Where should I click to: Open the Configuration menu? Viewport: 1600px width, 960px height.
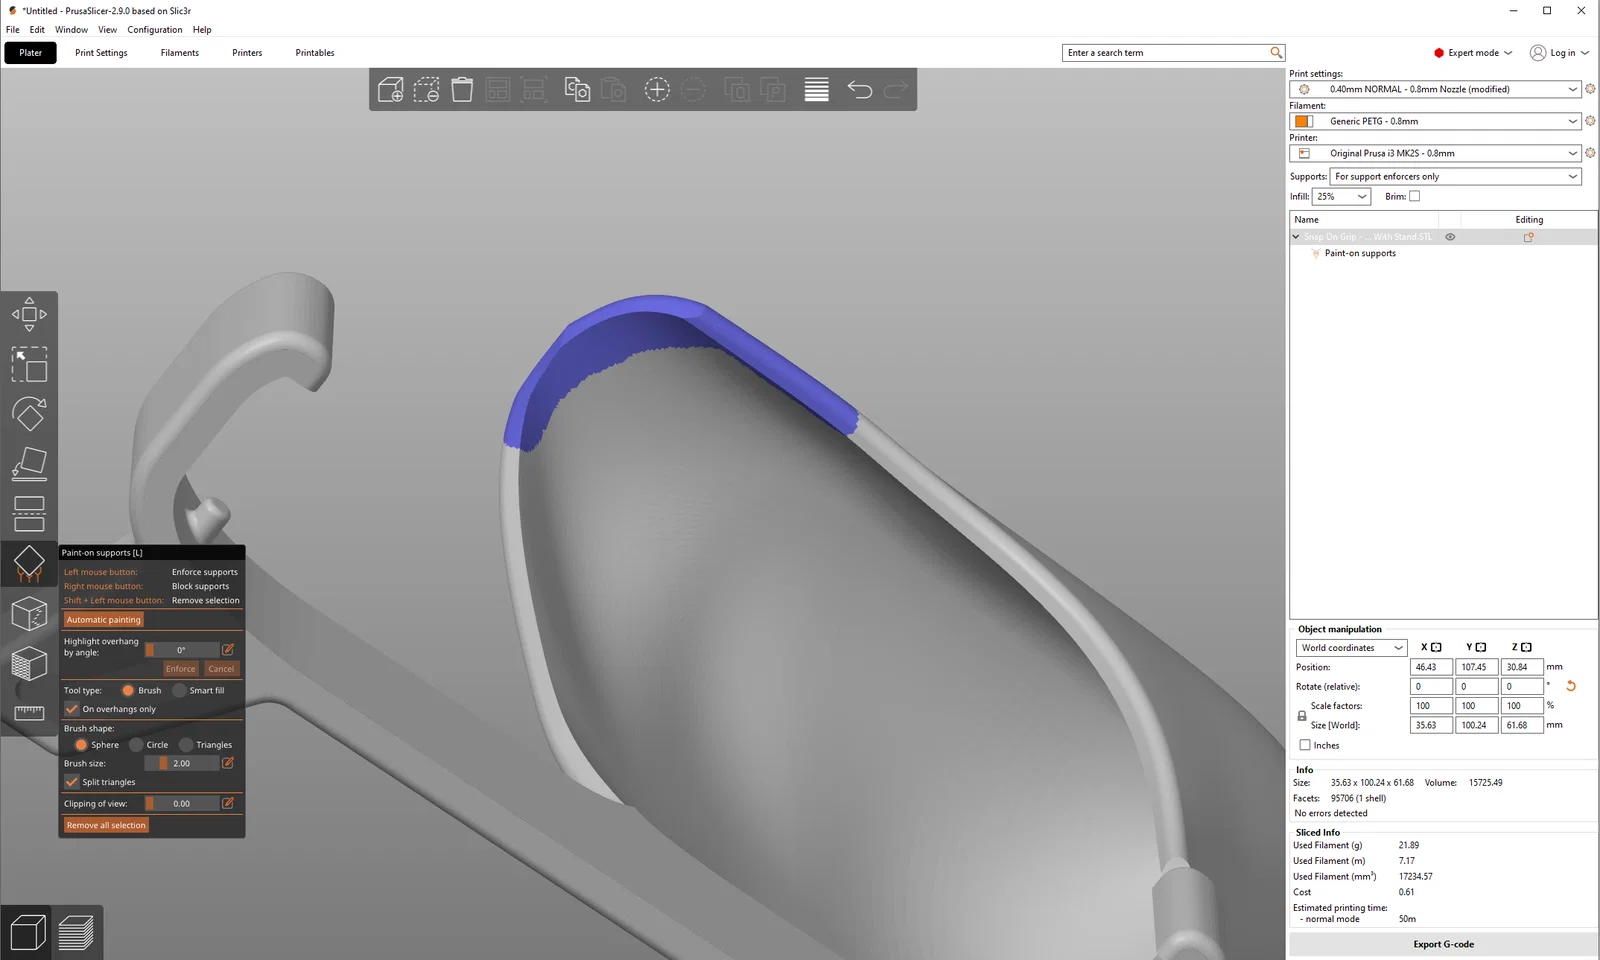(155, 30)
